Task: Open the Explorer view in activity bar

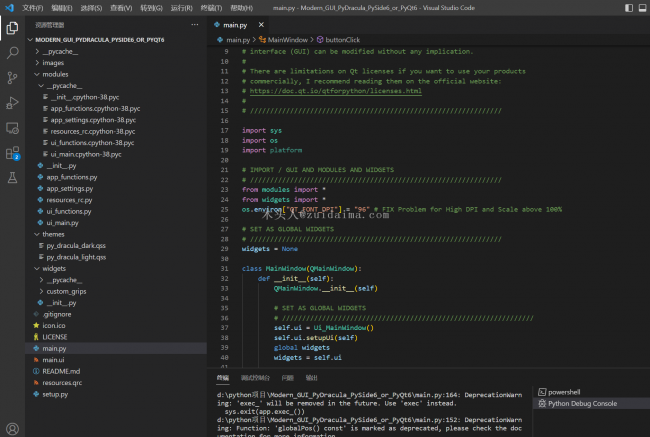Action: point(12,27)
